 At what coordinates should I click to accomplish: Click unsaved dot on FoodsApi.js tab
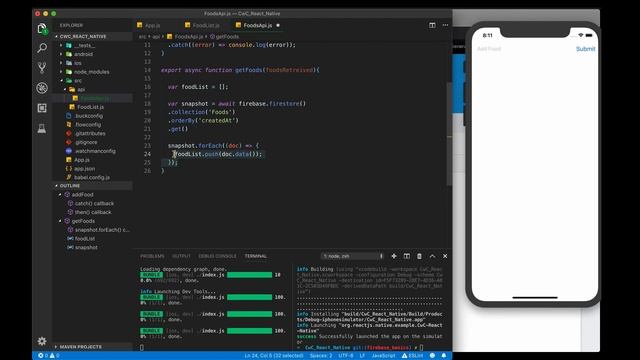[278, 25]
